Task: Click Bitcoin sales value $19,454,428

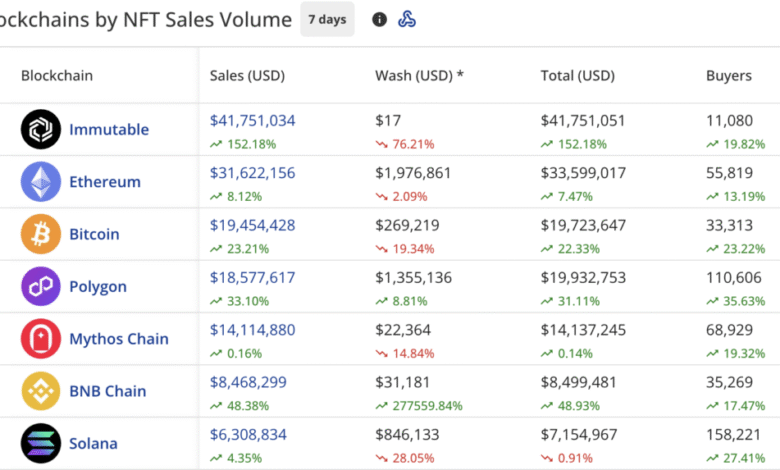Action: click(252, 225)
